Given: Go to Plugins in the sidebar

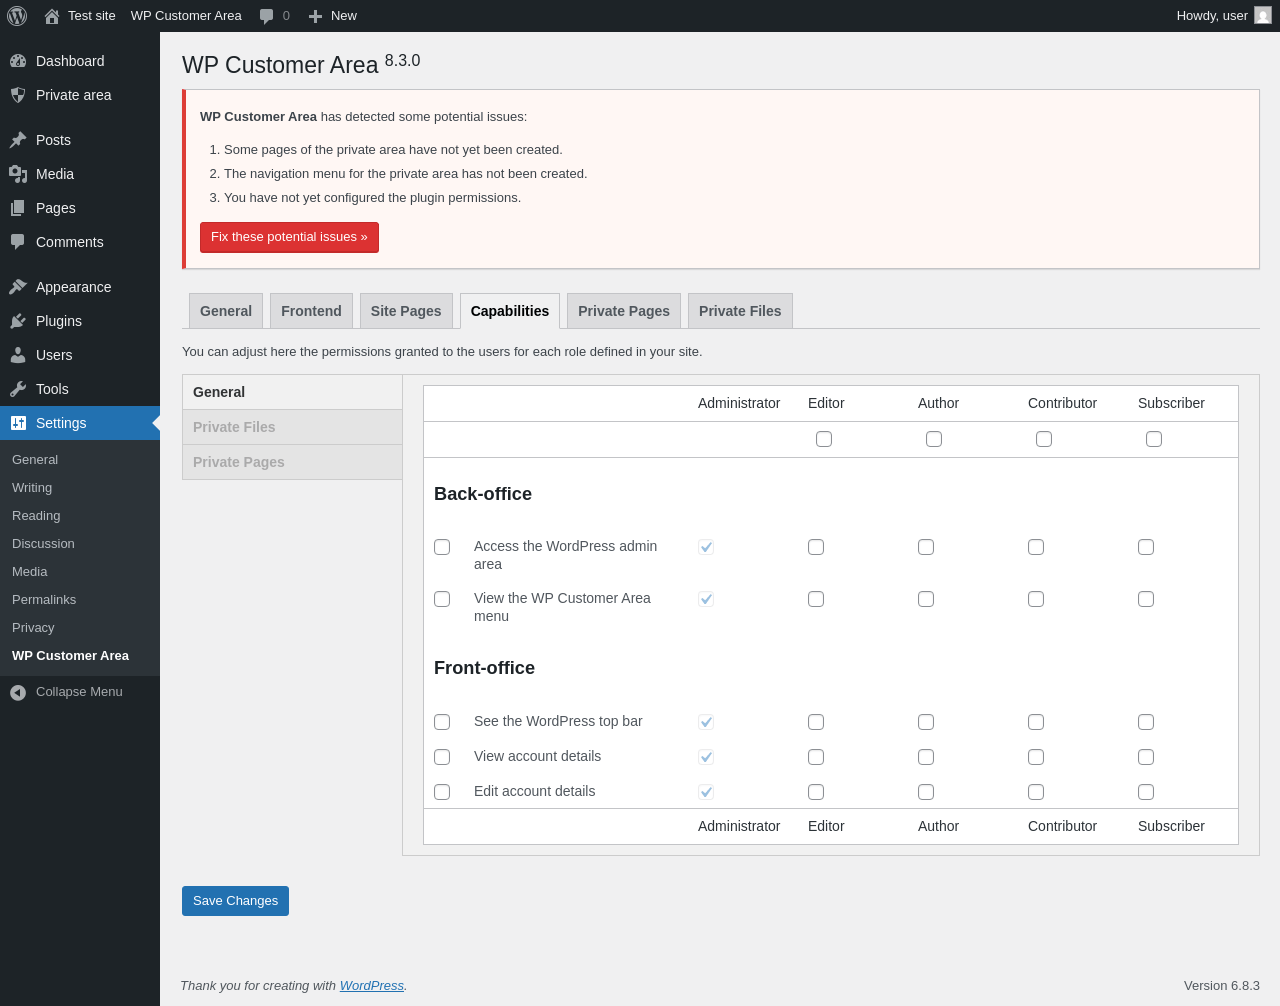Looking at the screenshot, I should [58, 321].
